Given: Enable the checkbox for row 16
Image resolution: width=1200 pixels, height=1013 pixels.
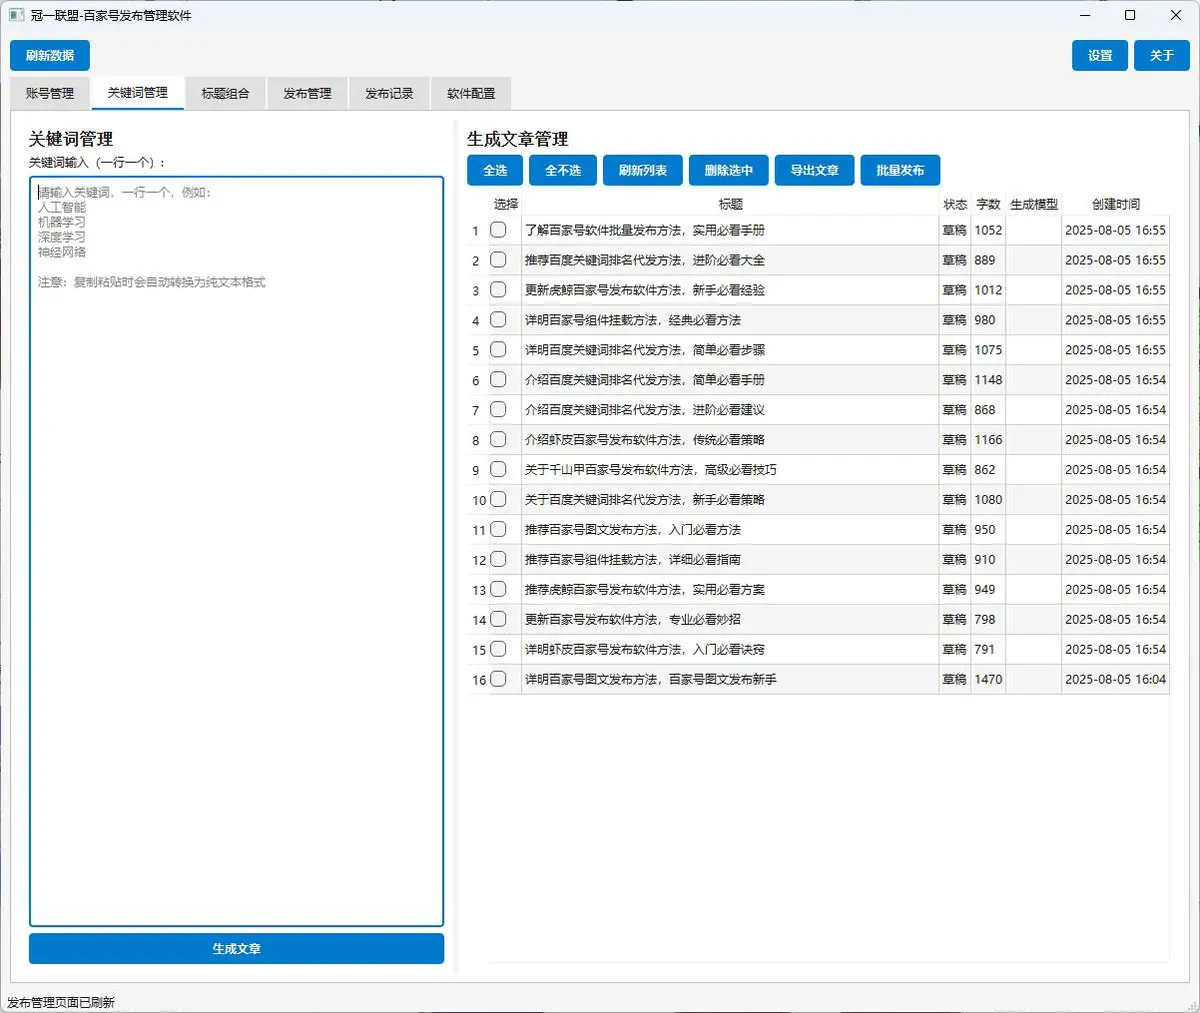Looking at the screenshot, I should 498,679.
